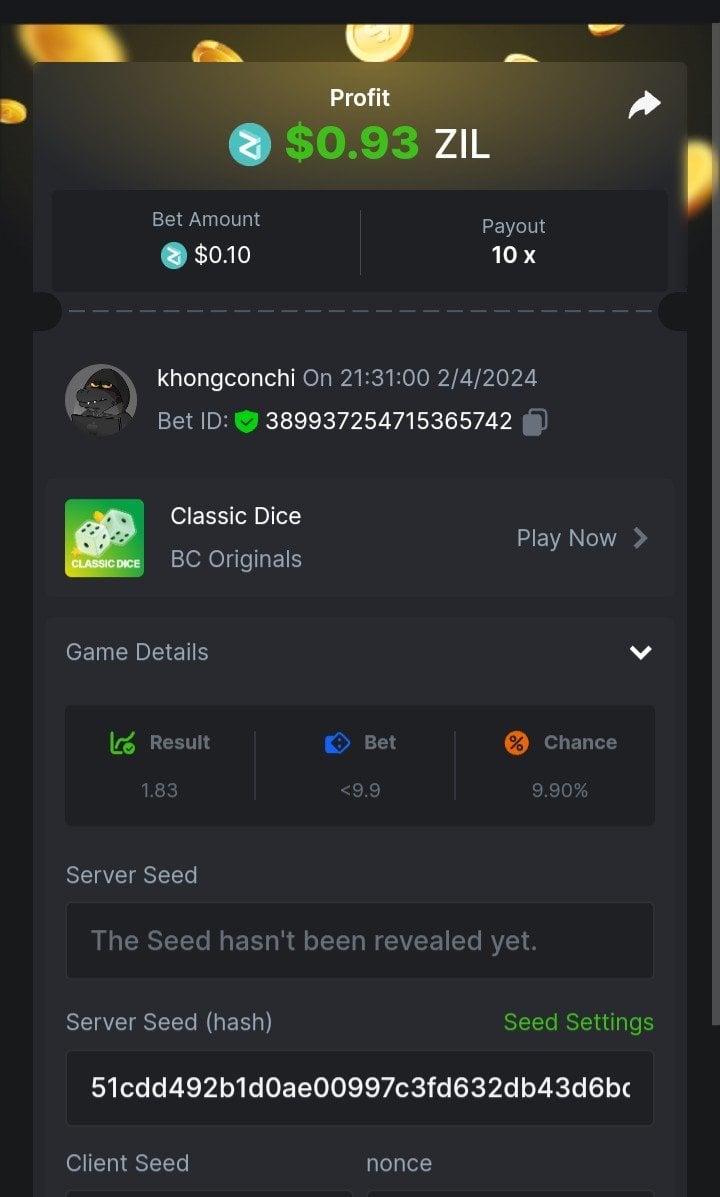Click the ZIL coin icon beside profit
The image size is (720, 1197).
(x=249, y=145)
